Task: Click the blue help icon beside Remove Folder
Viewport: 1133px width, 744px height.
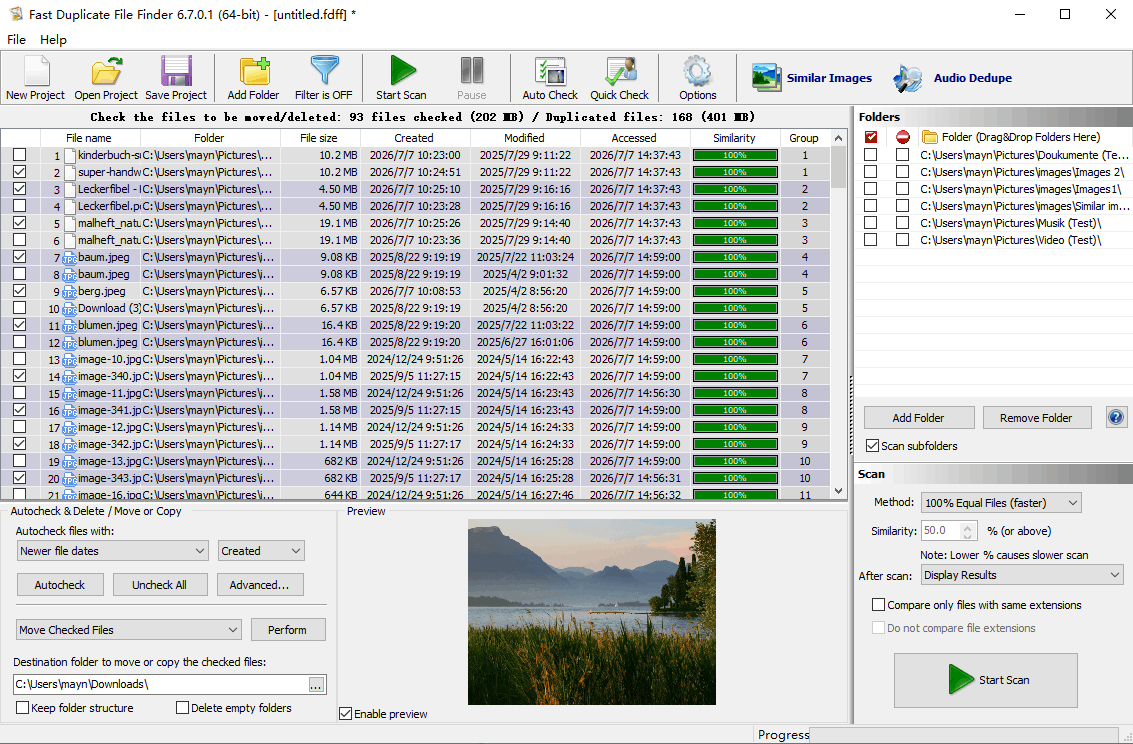Action: pos(1116,417)
